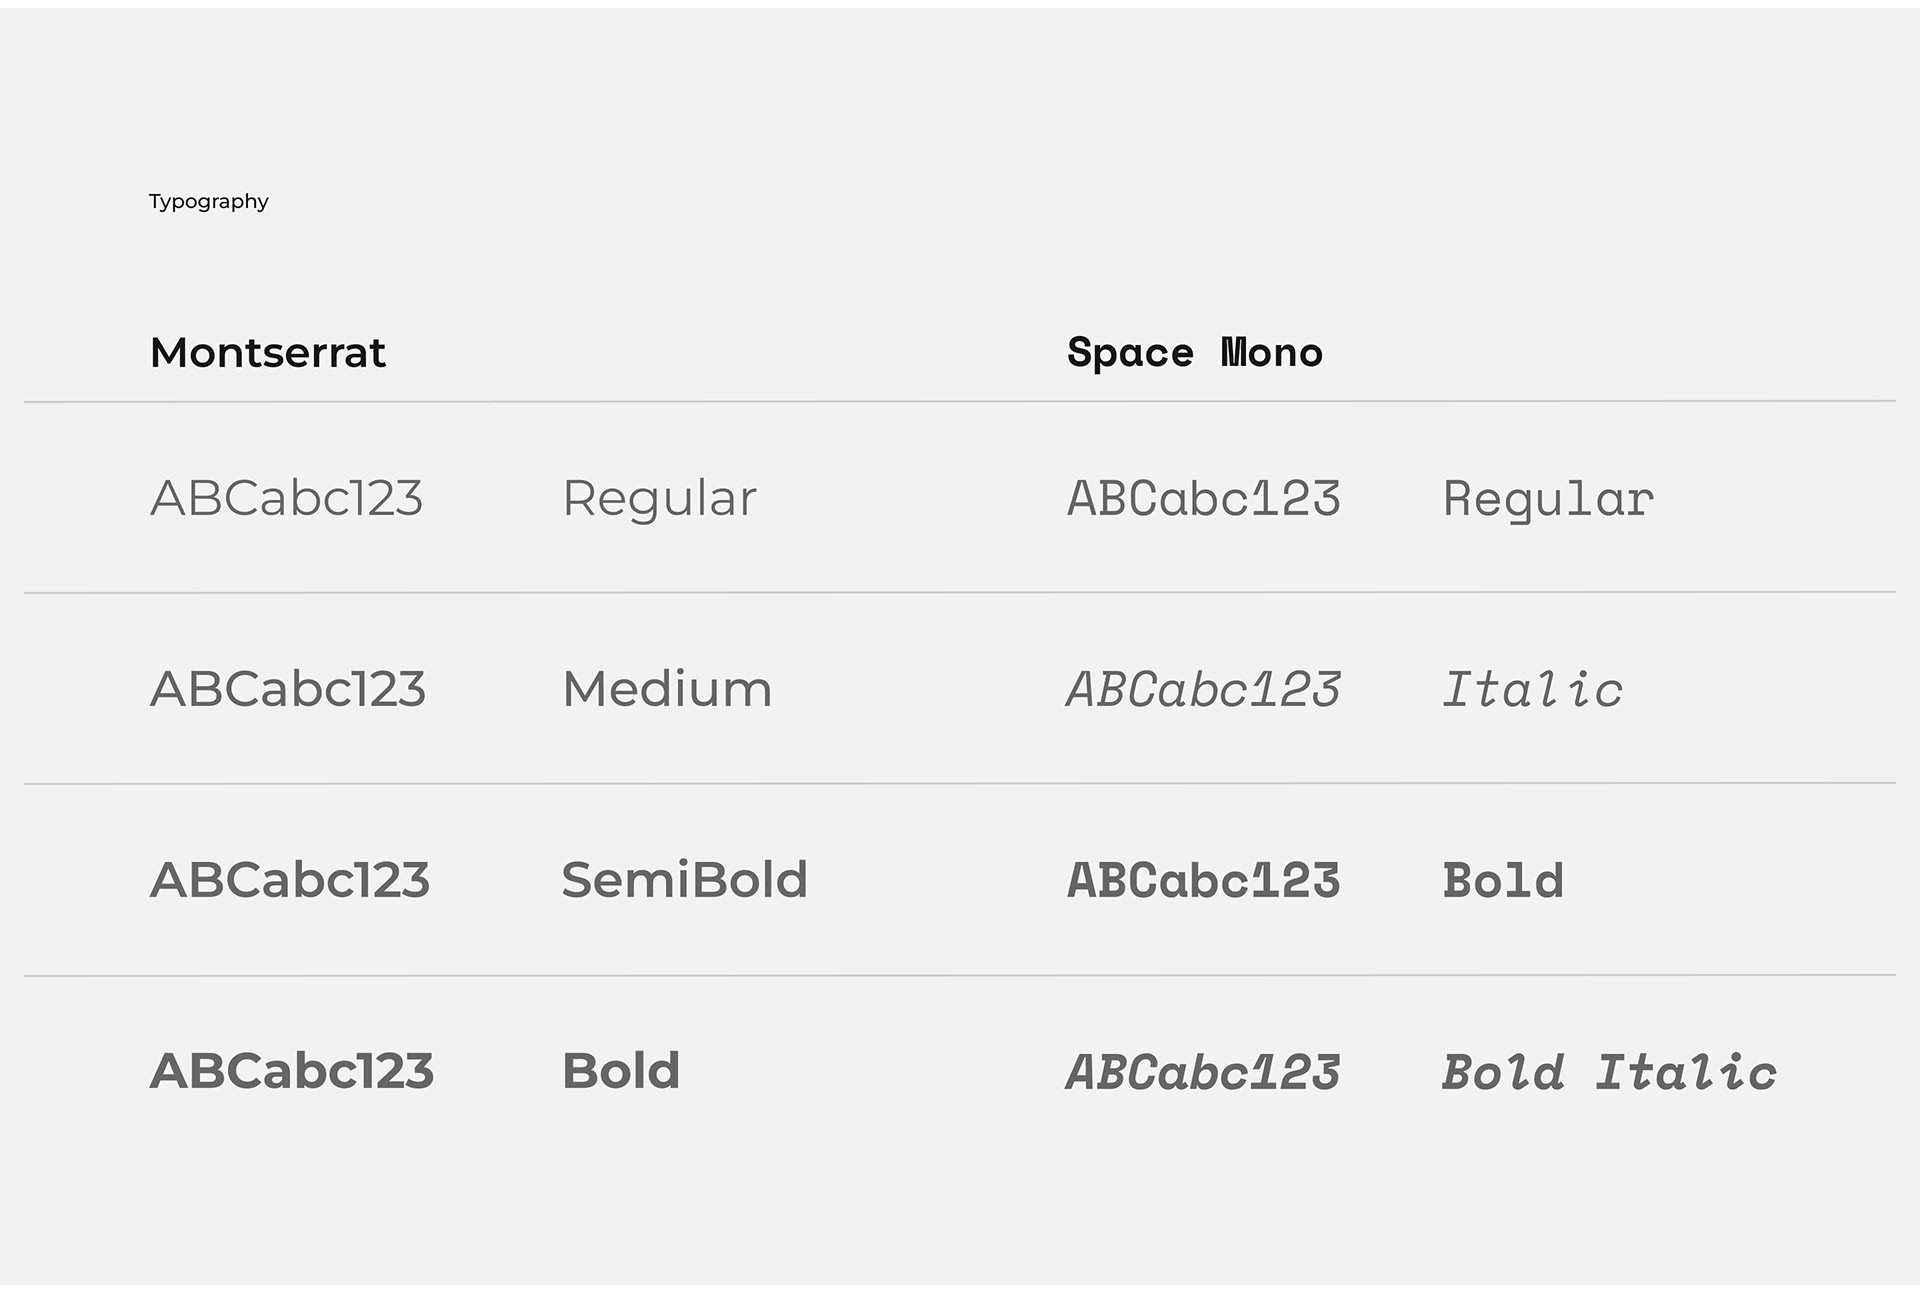Click the Space Mono Bold ABCabc123 sample
The image size is (1920, 1295).
click(x=1203, y=880)
